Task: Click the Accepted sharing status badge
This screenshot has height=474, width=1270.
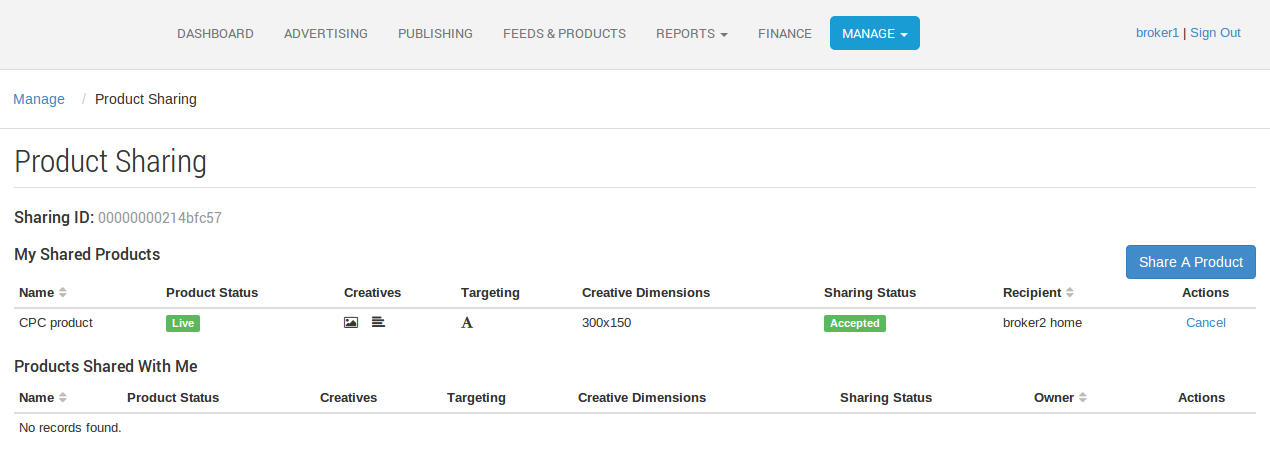Action: (x=855, y=323)
